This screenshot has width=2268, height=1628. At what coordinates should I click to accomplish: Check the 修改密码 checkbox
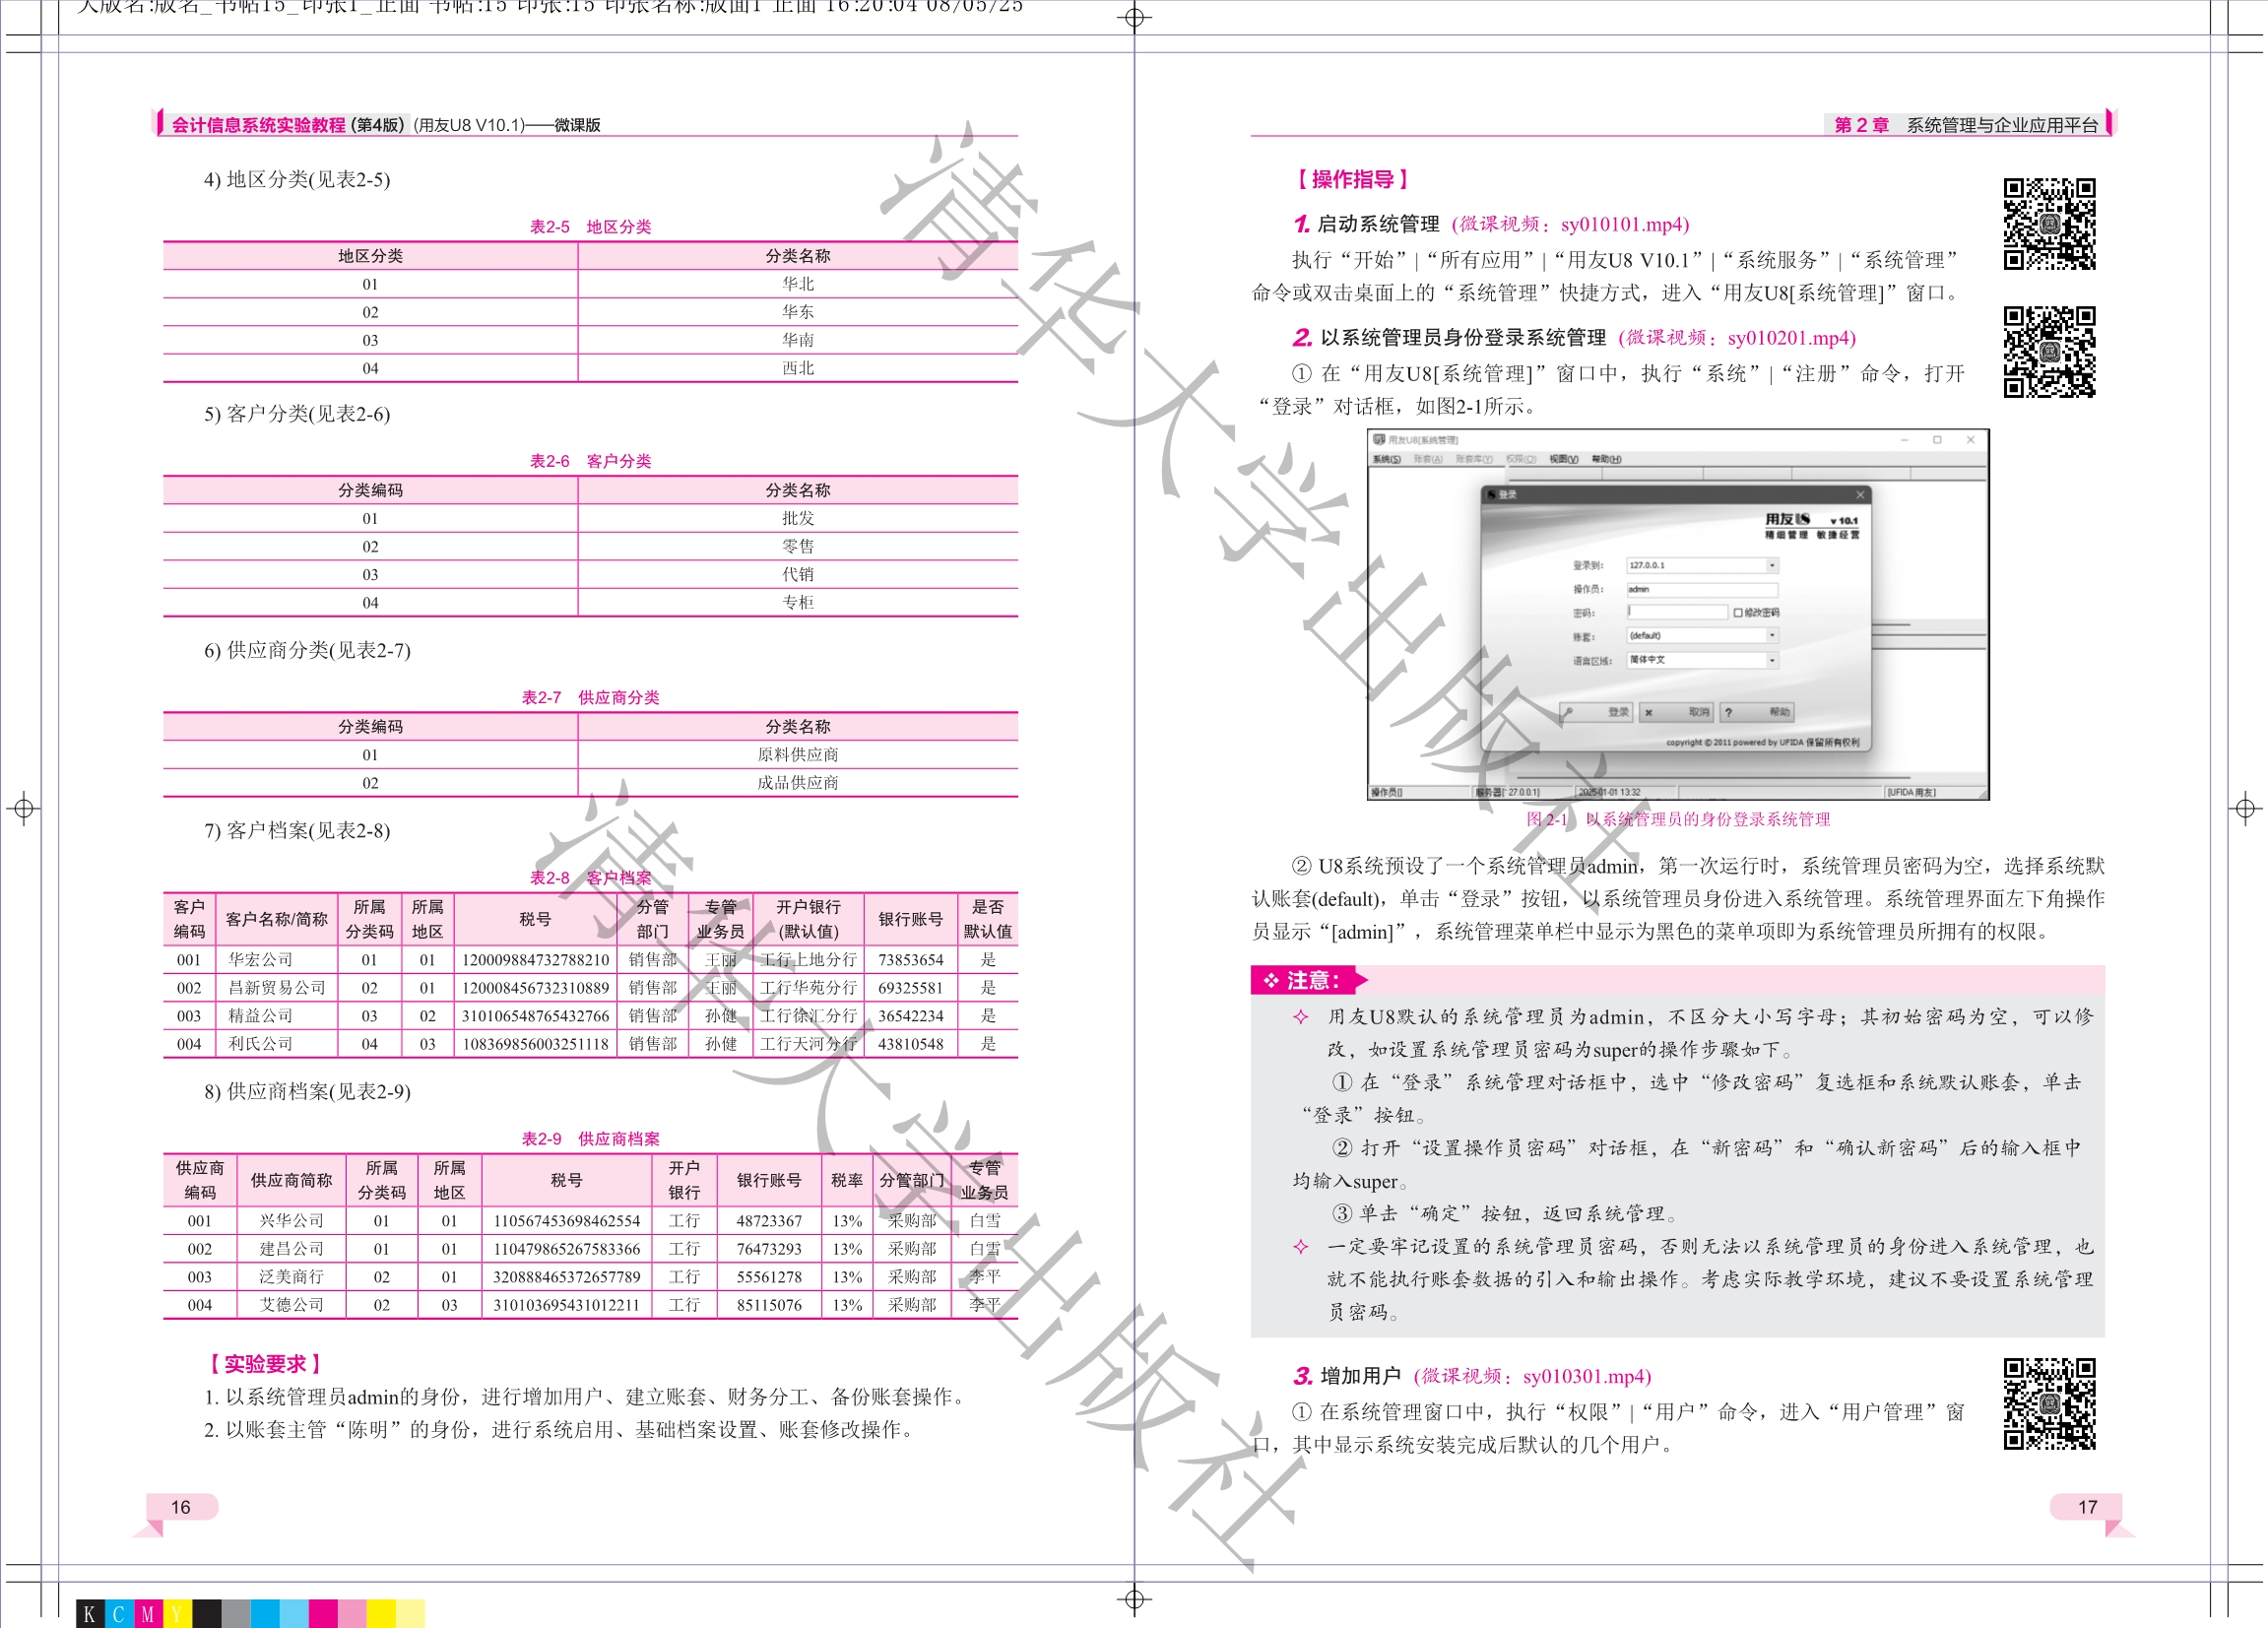(x=1738, y=613)
